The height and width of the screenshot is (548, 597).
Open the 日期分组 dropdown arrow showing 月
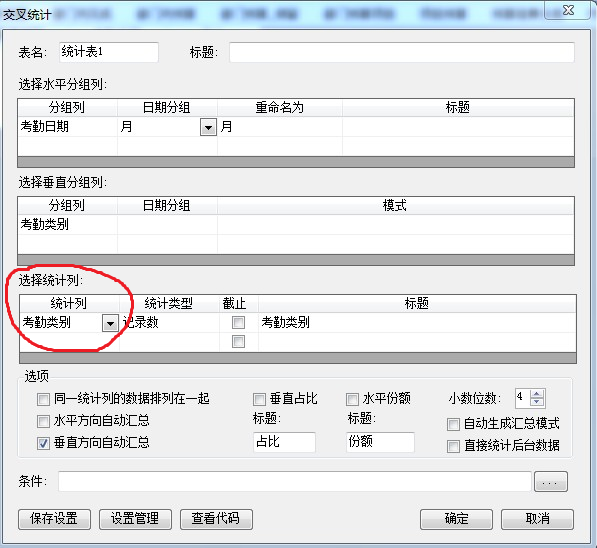208,127
